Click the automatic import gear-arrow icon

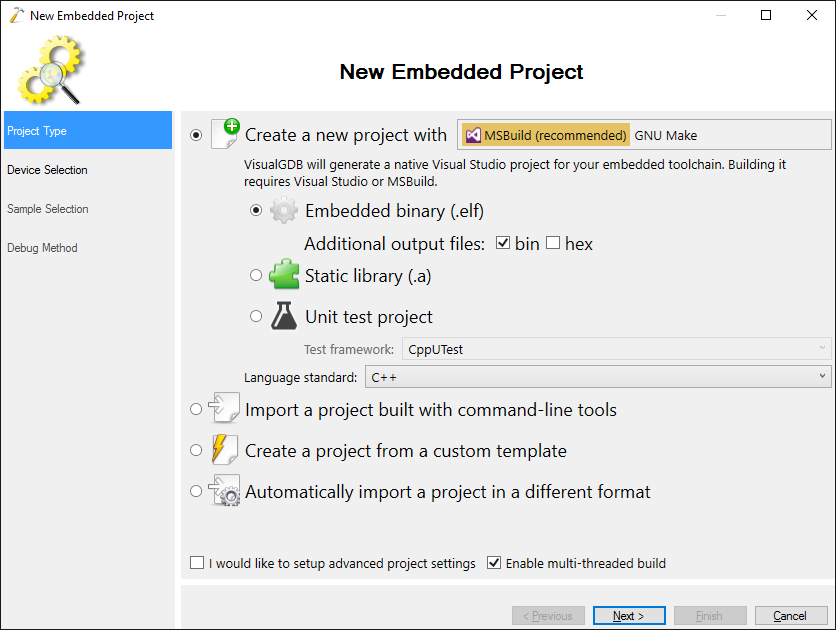(224, 490)
